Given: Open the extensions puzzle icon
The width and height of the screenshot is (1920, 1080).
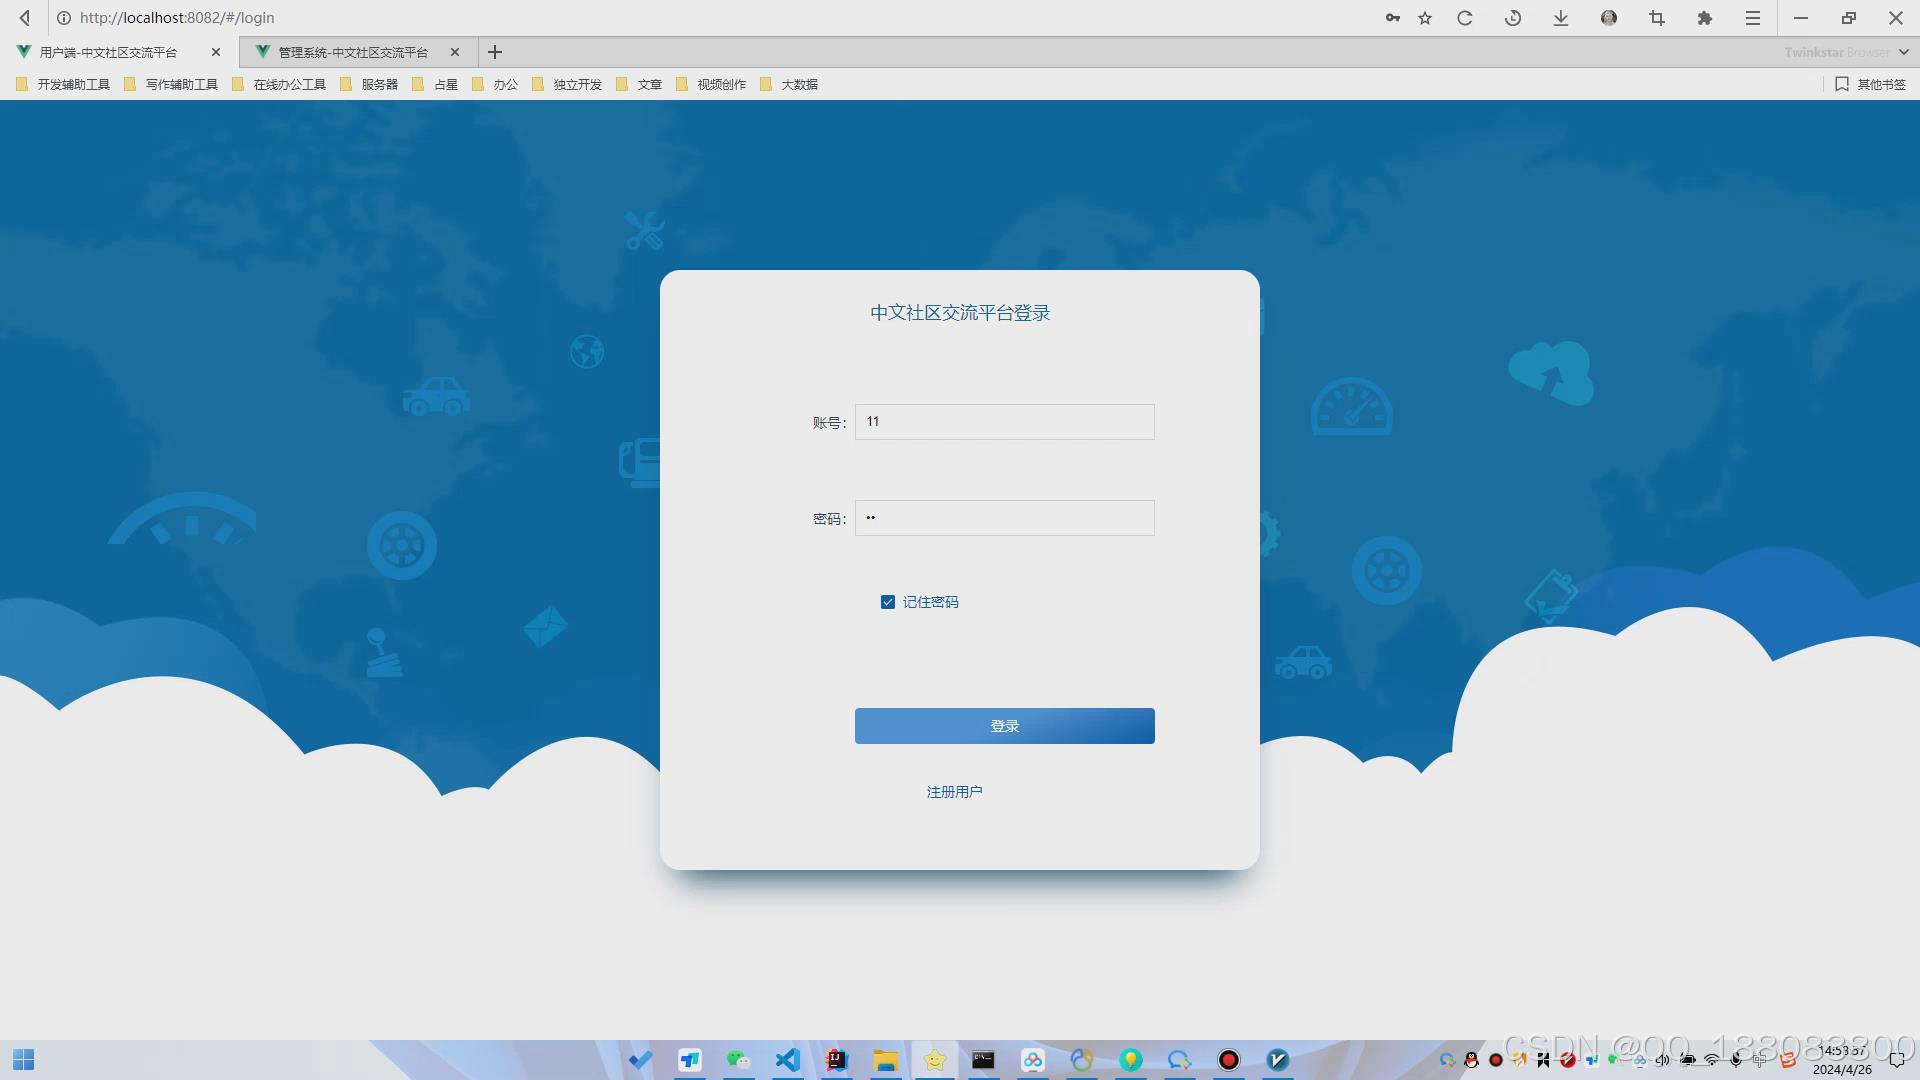Looking at the screenshot, I should (x=1705, y=18).
